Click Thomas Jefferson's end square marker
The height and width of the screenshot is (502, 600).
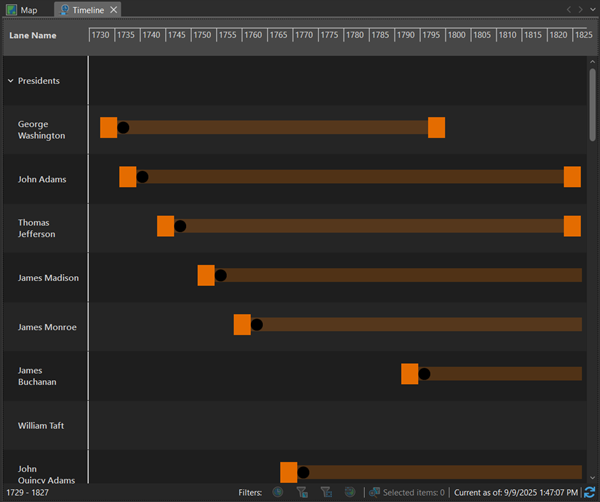[572, 226]
